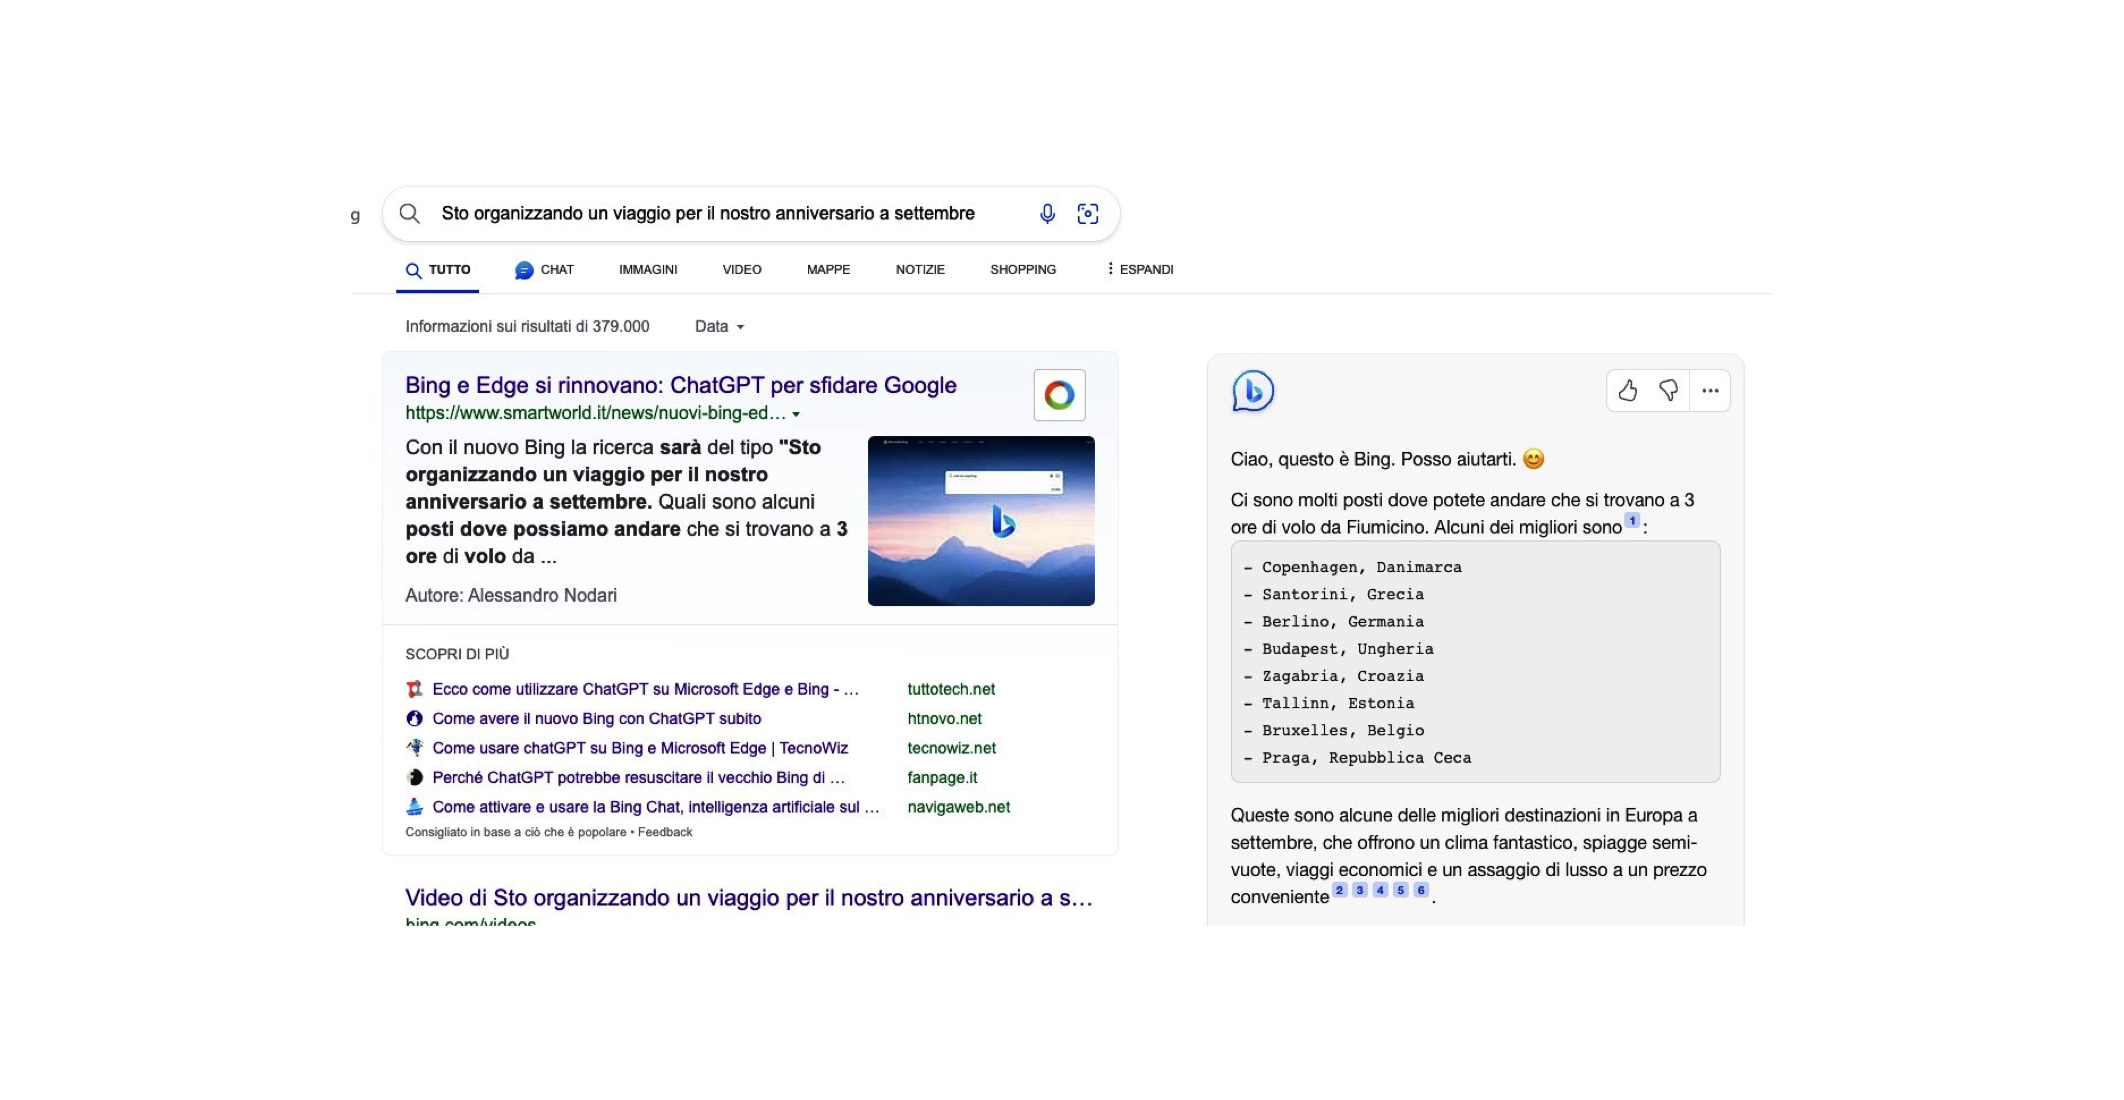
Task: Open the Bing landscape thumbnail image
Action: pos(981,521)
